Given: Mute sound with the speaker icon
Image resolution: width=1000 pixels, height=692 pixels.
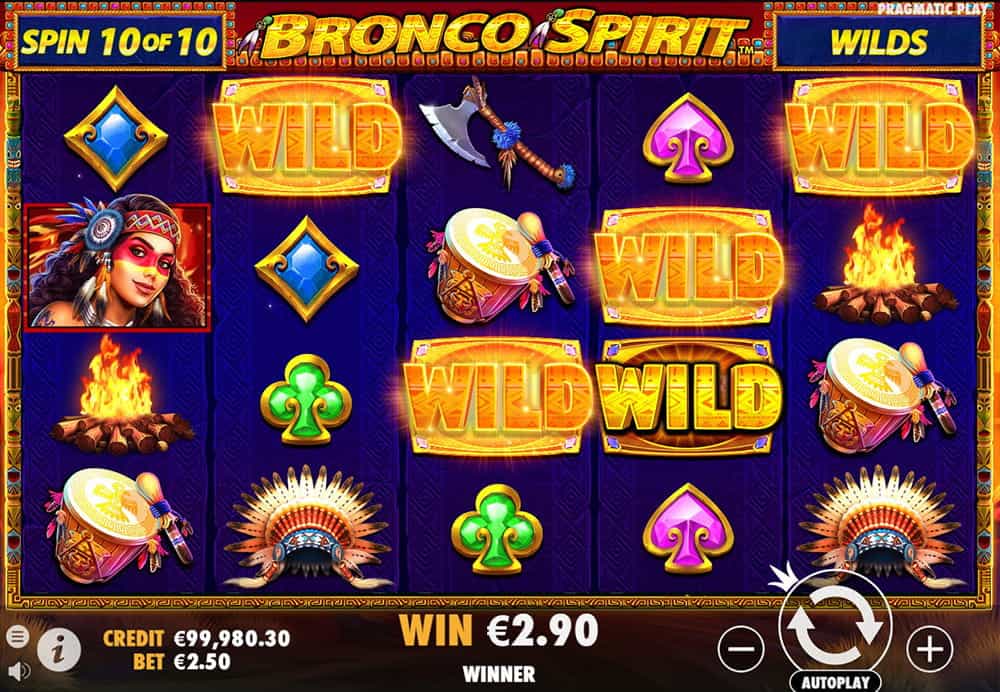Looking at the screenshot, I should pos(19,671).
